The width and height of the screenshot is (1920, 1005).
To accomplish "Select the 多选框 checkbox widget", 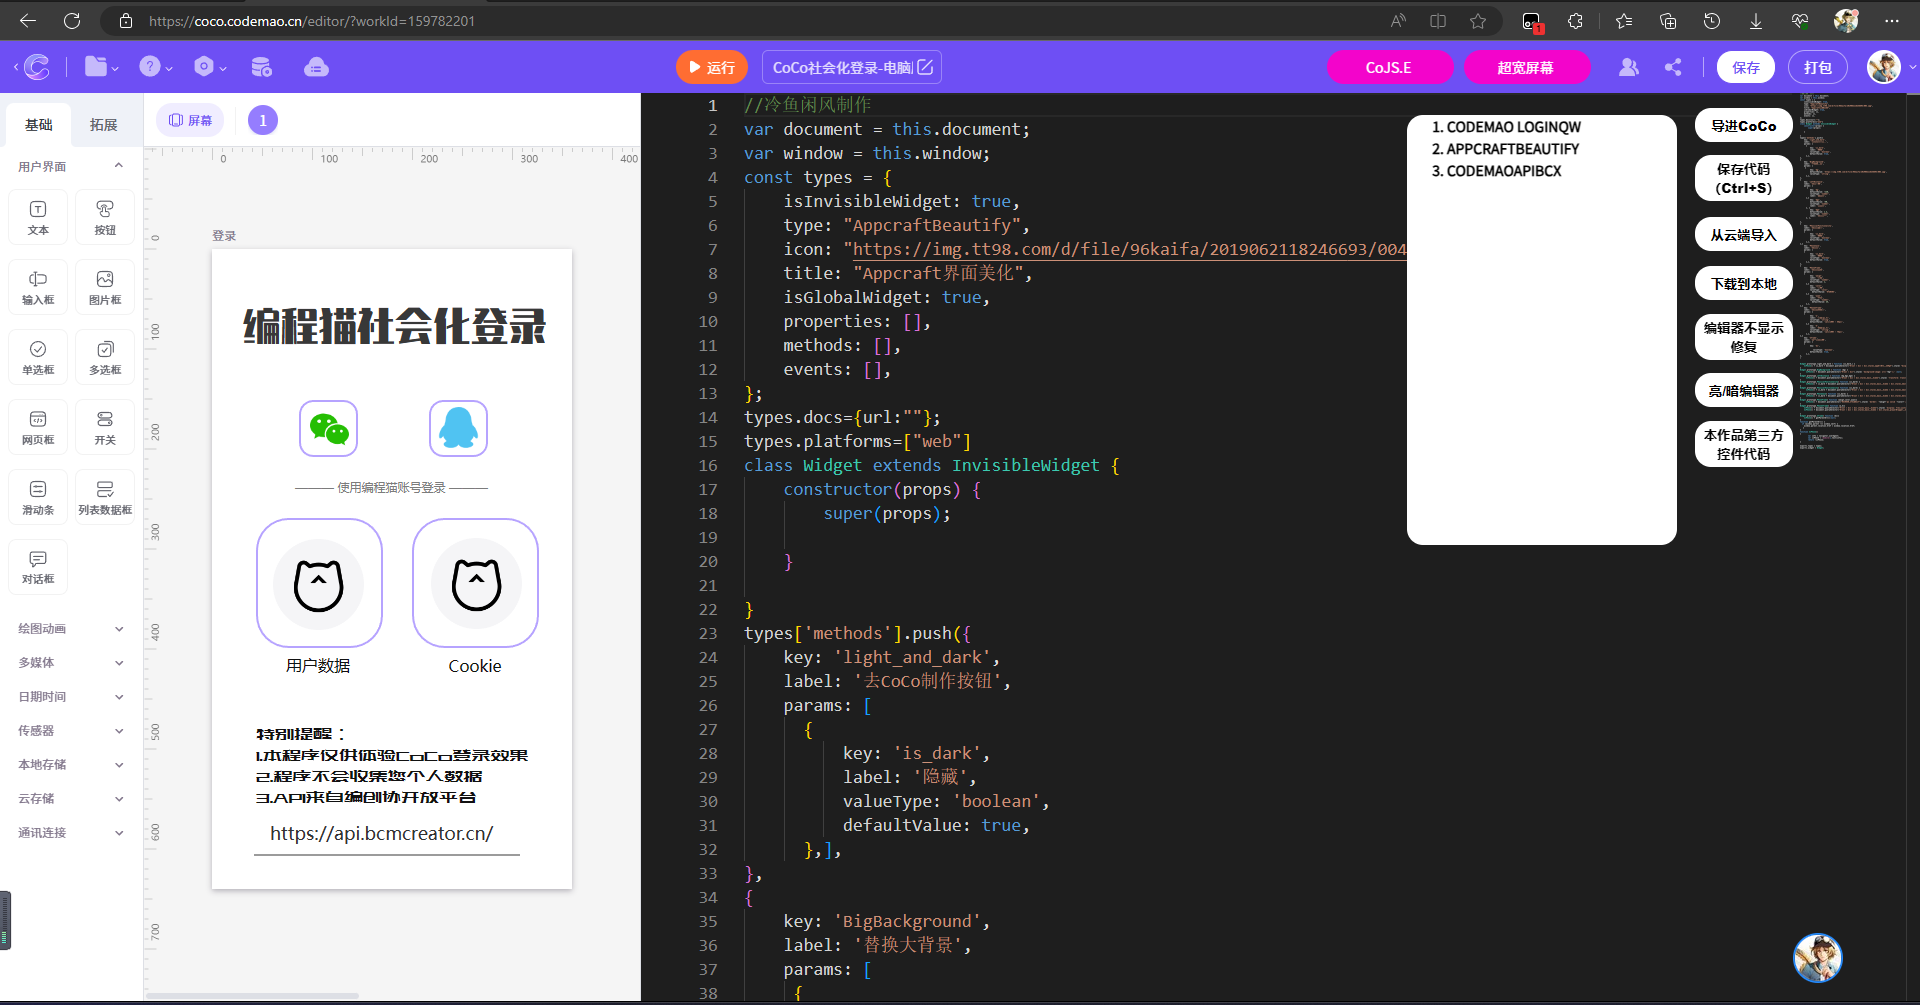I will click(105, 357).
